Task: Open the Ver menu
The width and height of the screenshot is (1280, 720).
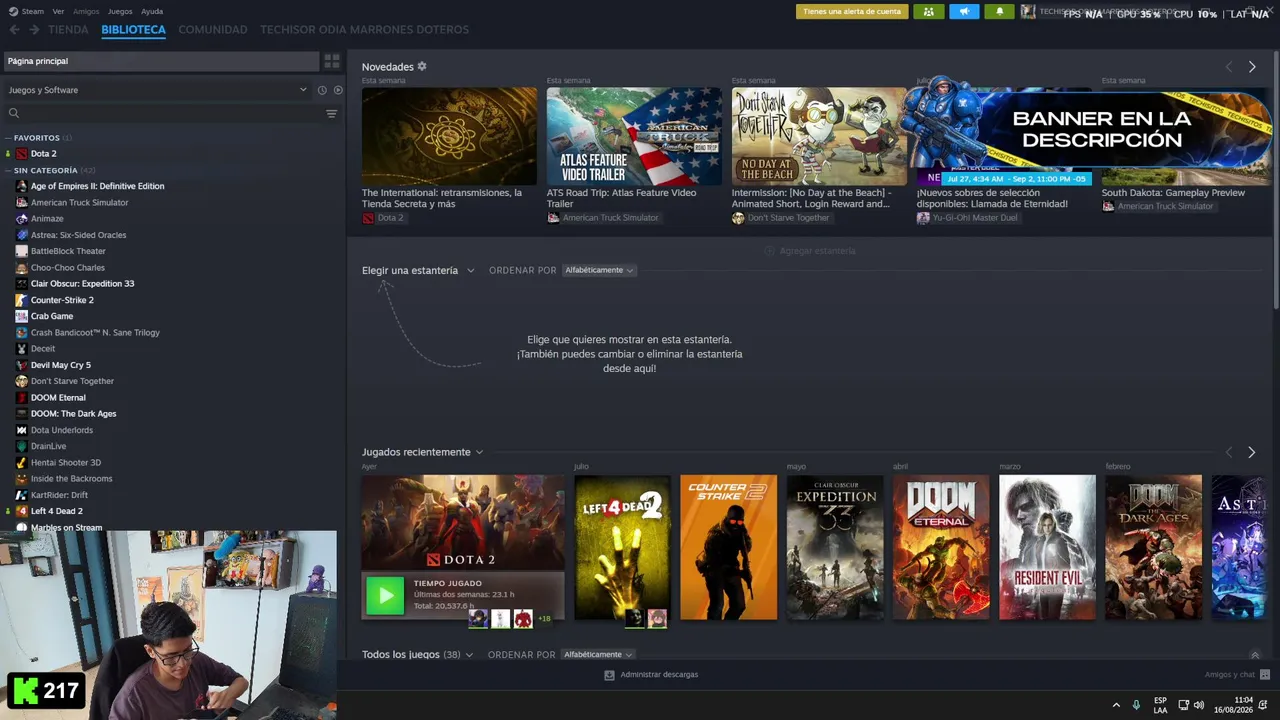Action: click(x=58, y=11)
